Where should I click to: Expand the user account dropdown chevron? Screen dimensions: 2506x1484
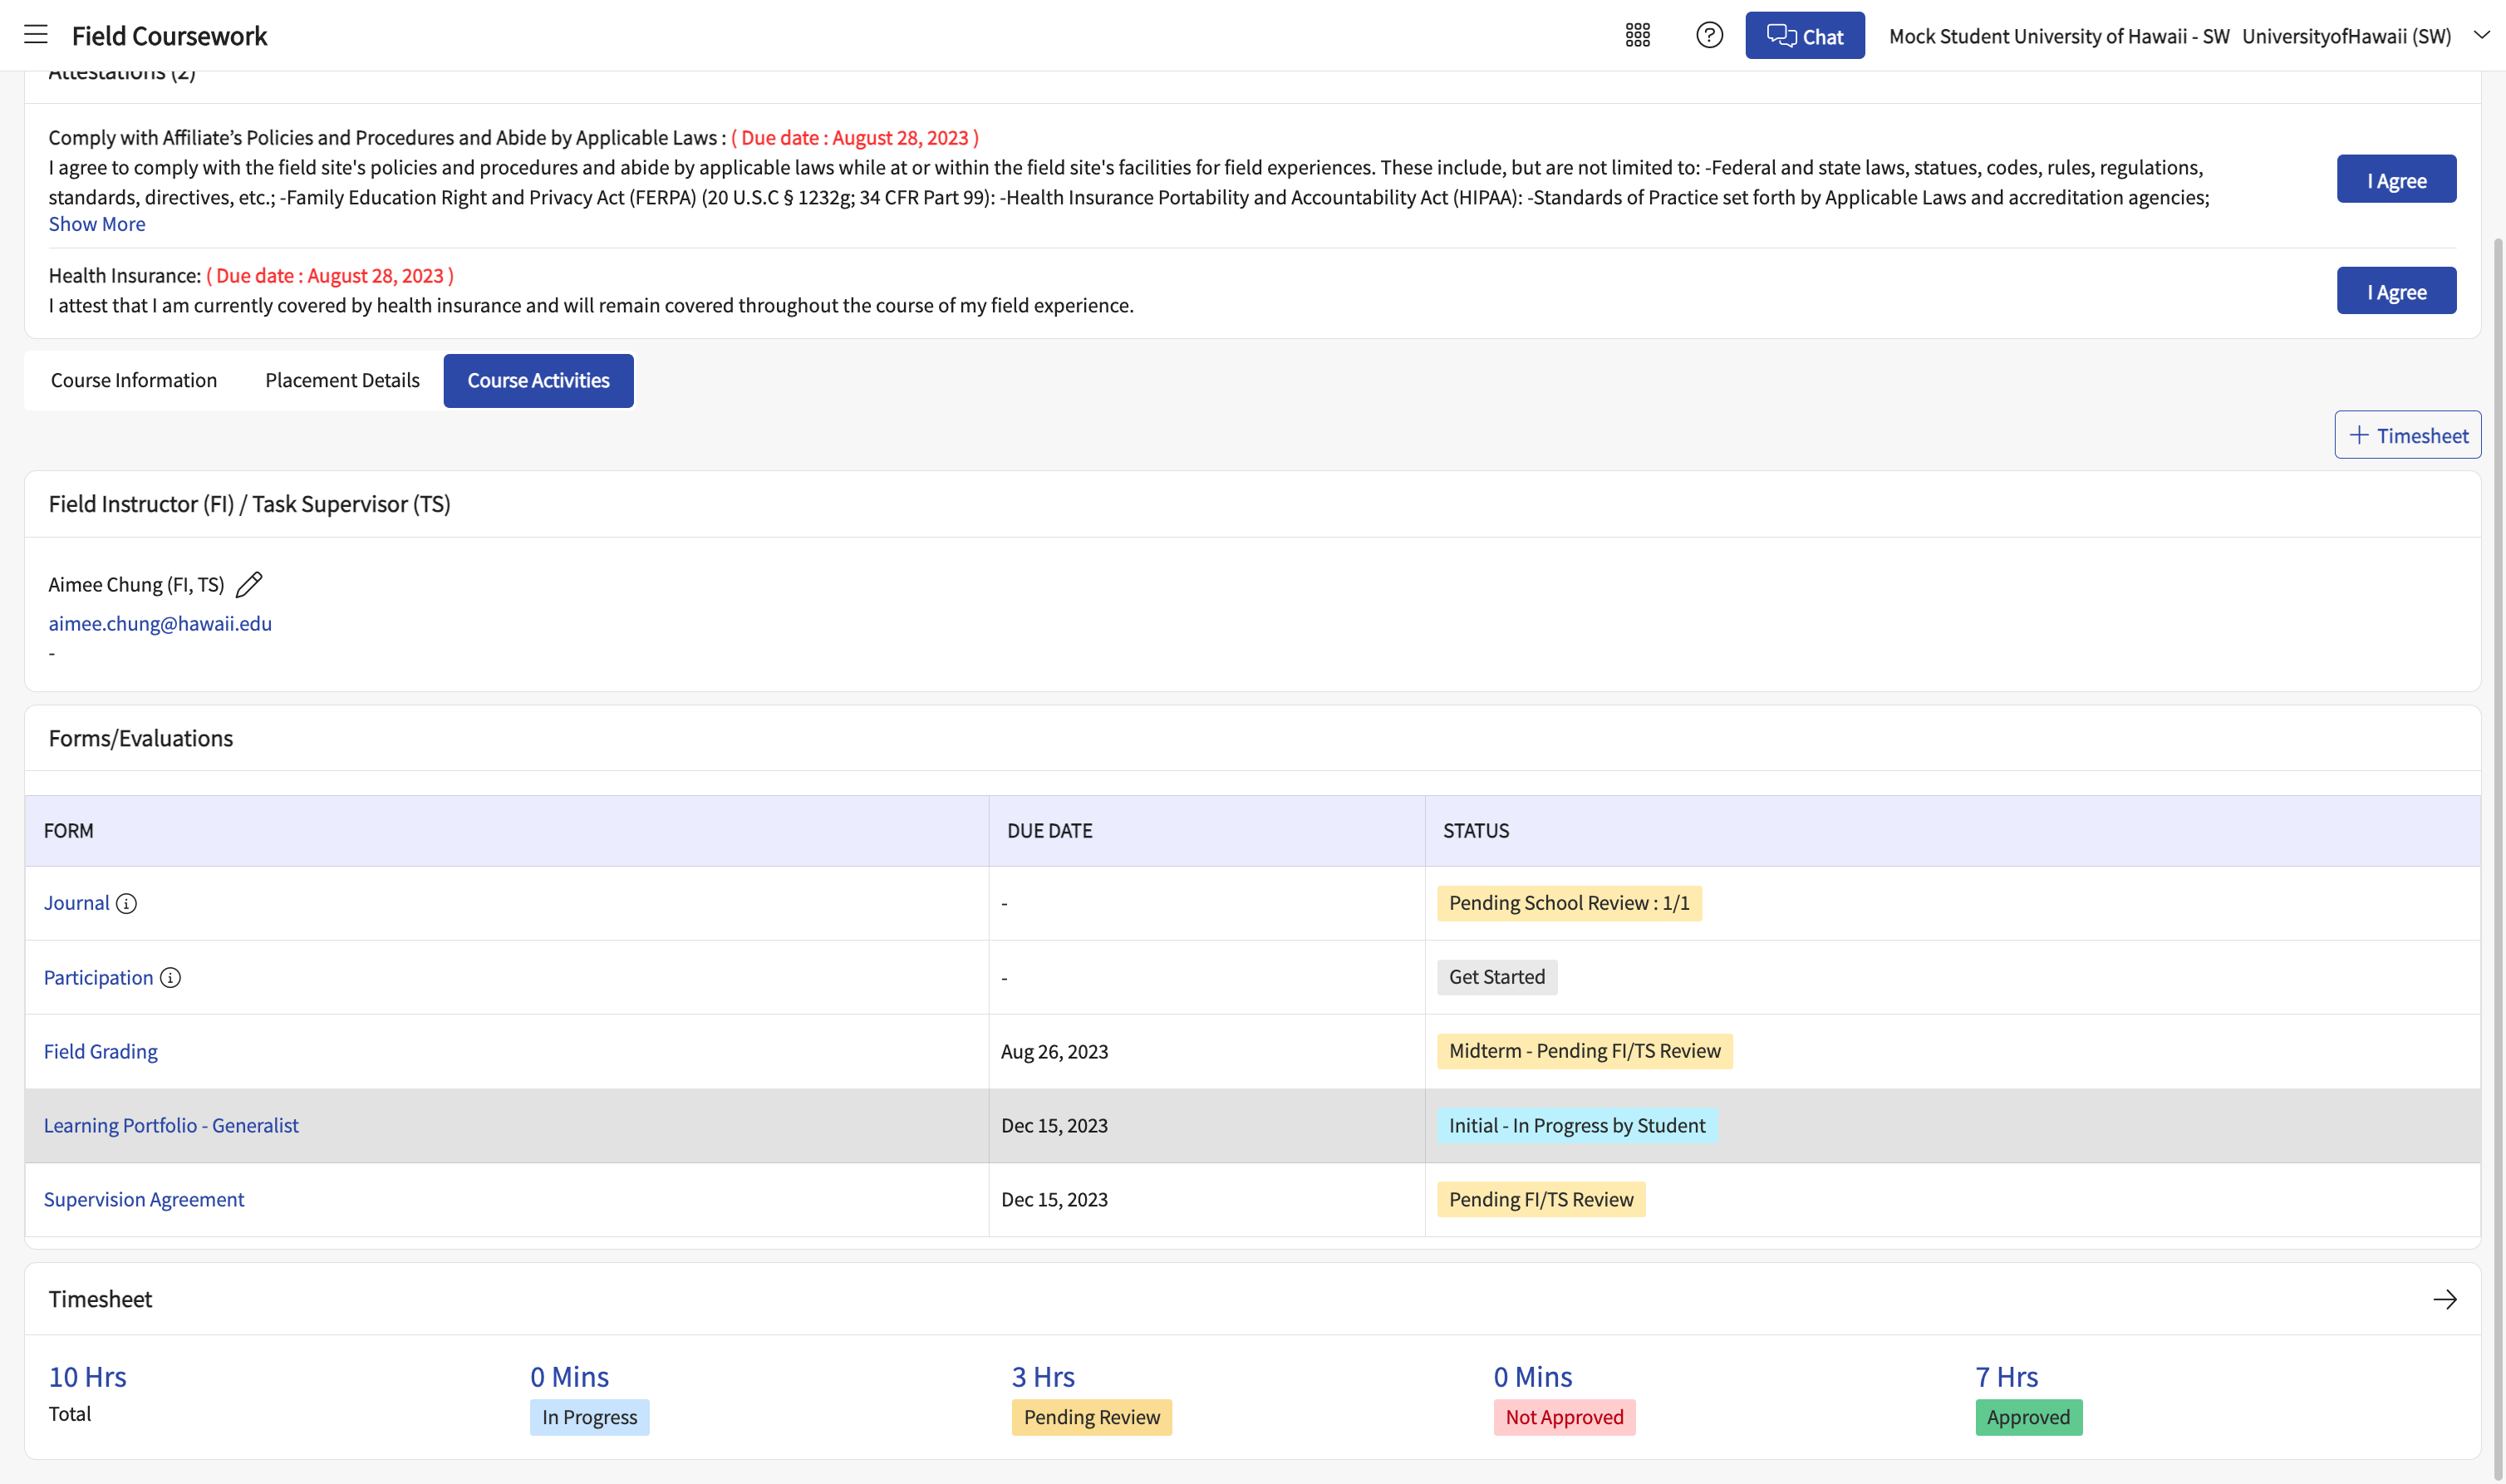[2481, 35]
